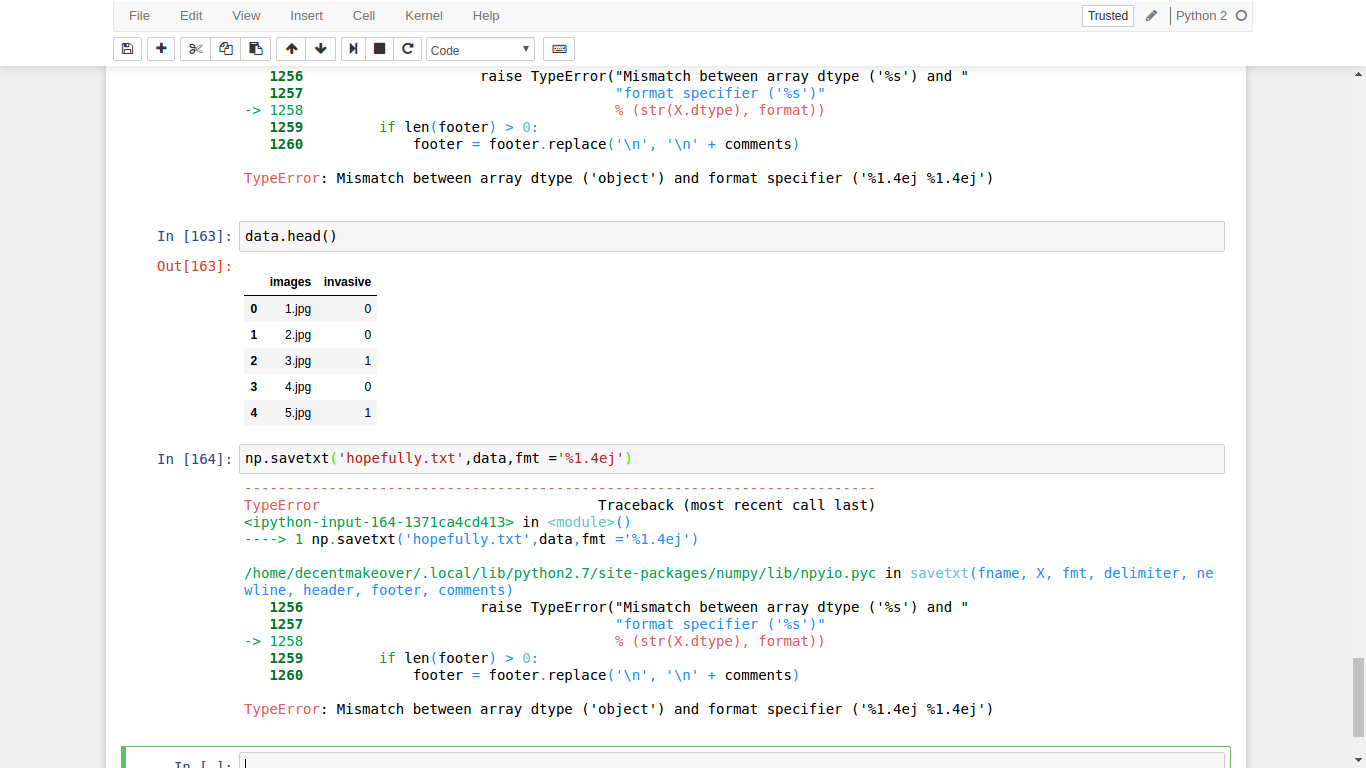Click the Trusted notebook button
The width and height of the screenshot is (1366, 768).
pyautogui.click(x=1107, y=16)
